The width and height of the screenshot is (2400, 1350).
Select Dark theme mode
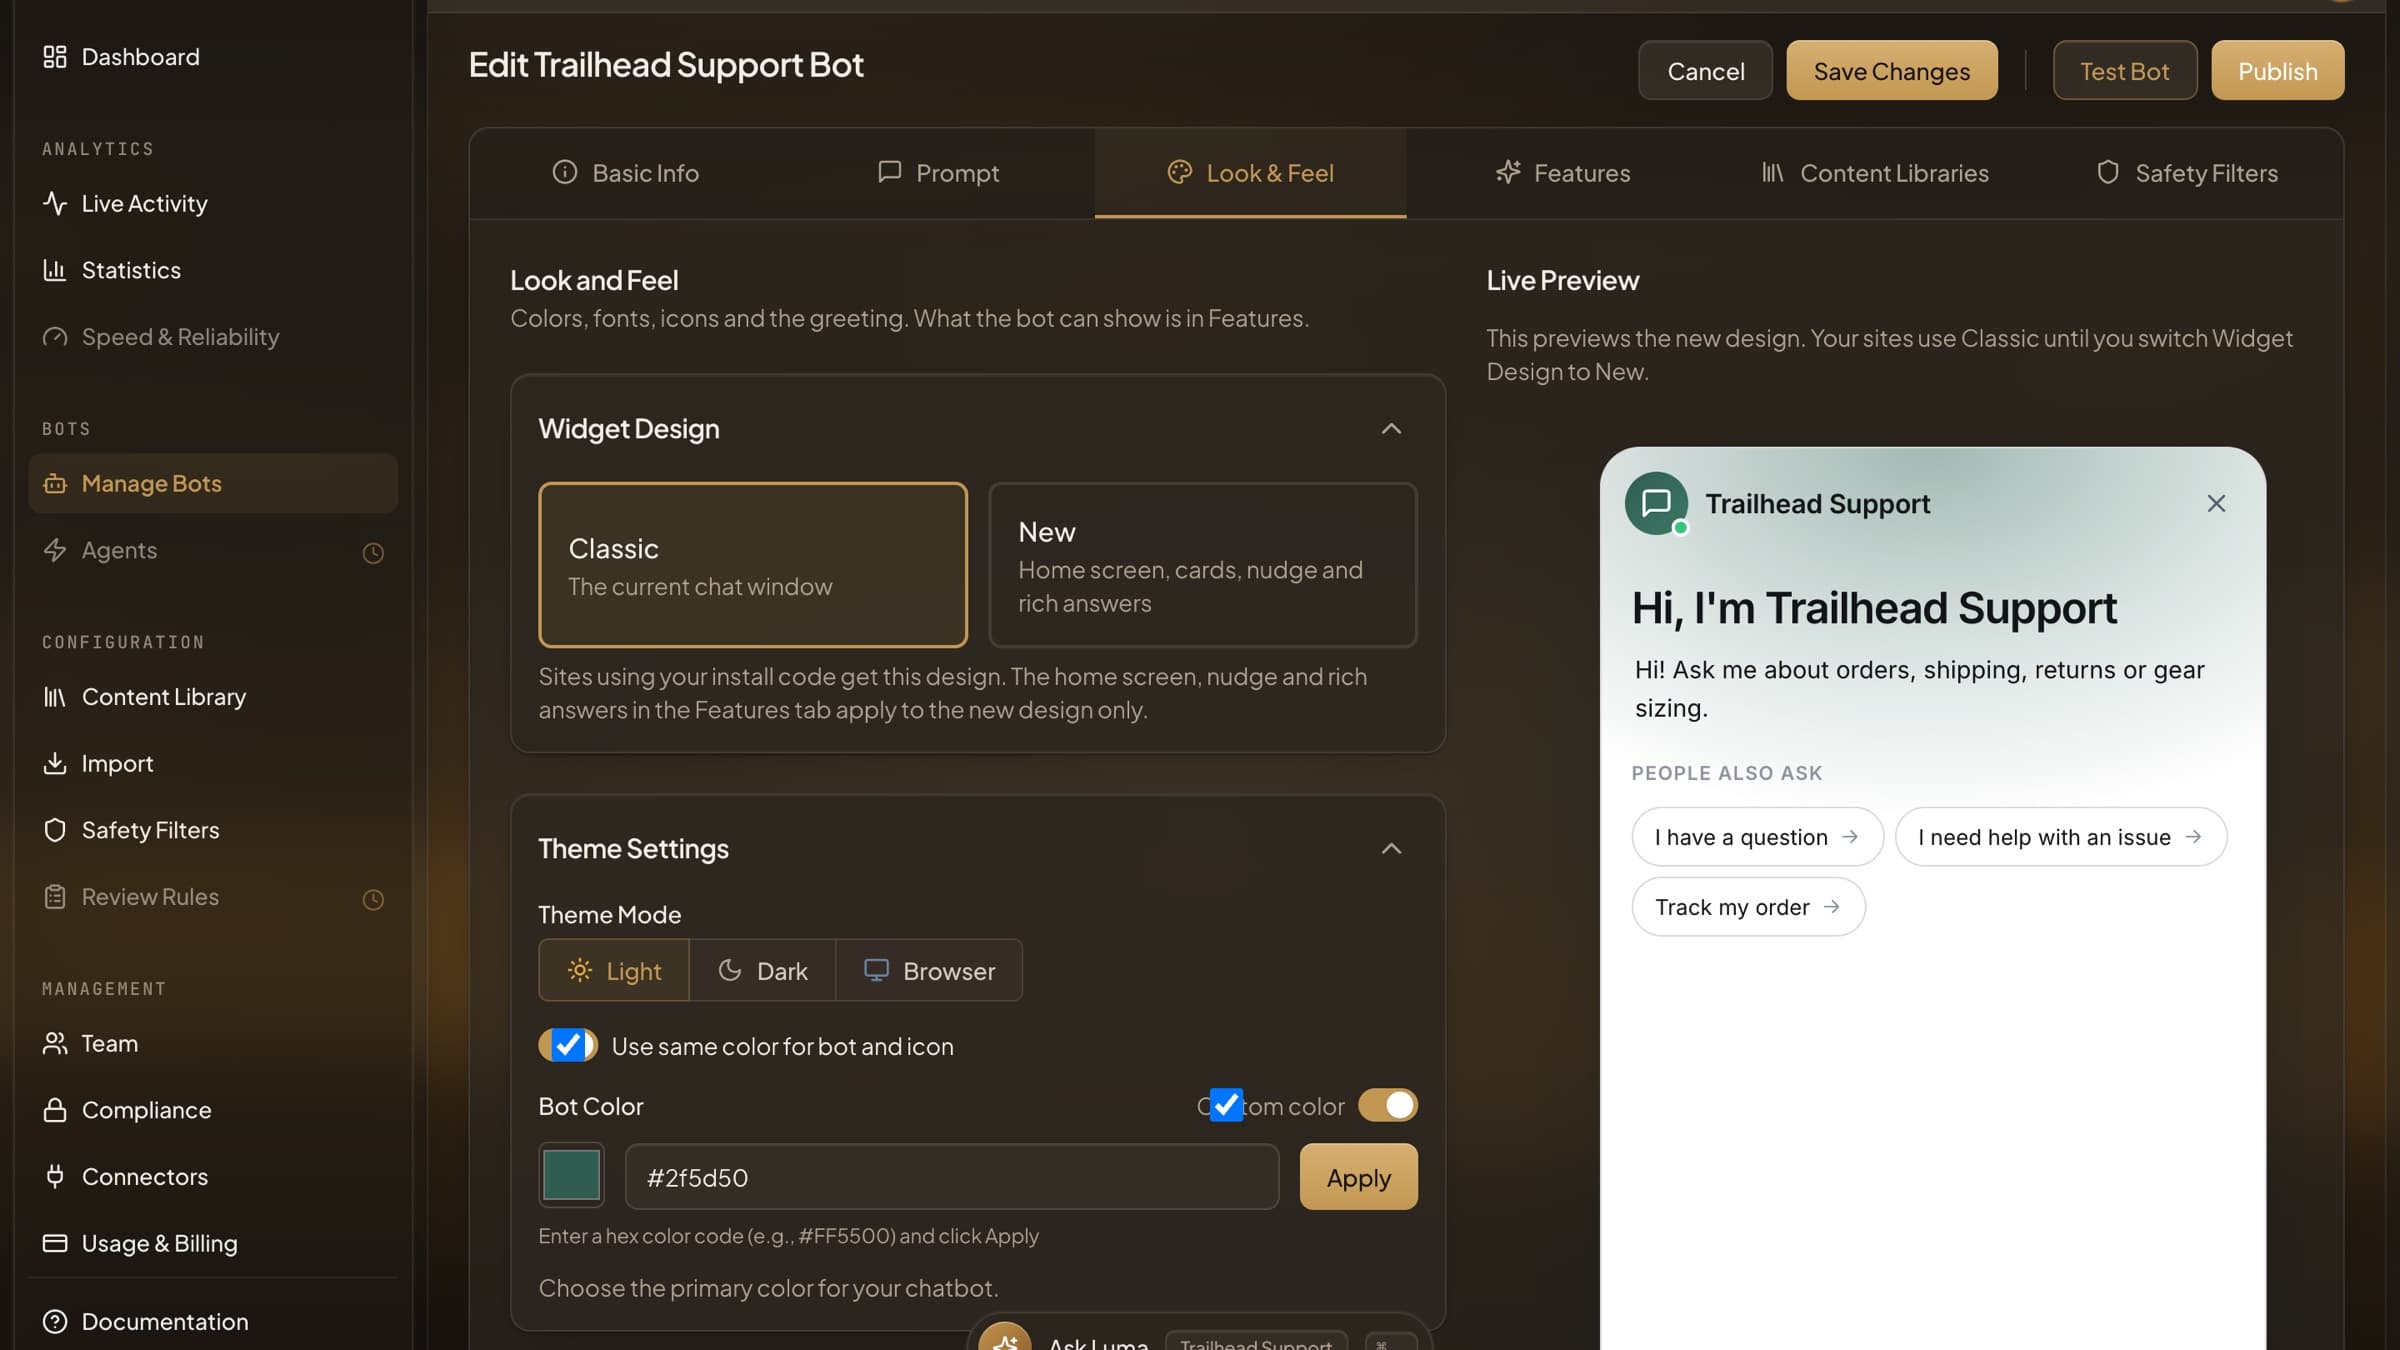point(762,970)
